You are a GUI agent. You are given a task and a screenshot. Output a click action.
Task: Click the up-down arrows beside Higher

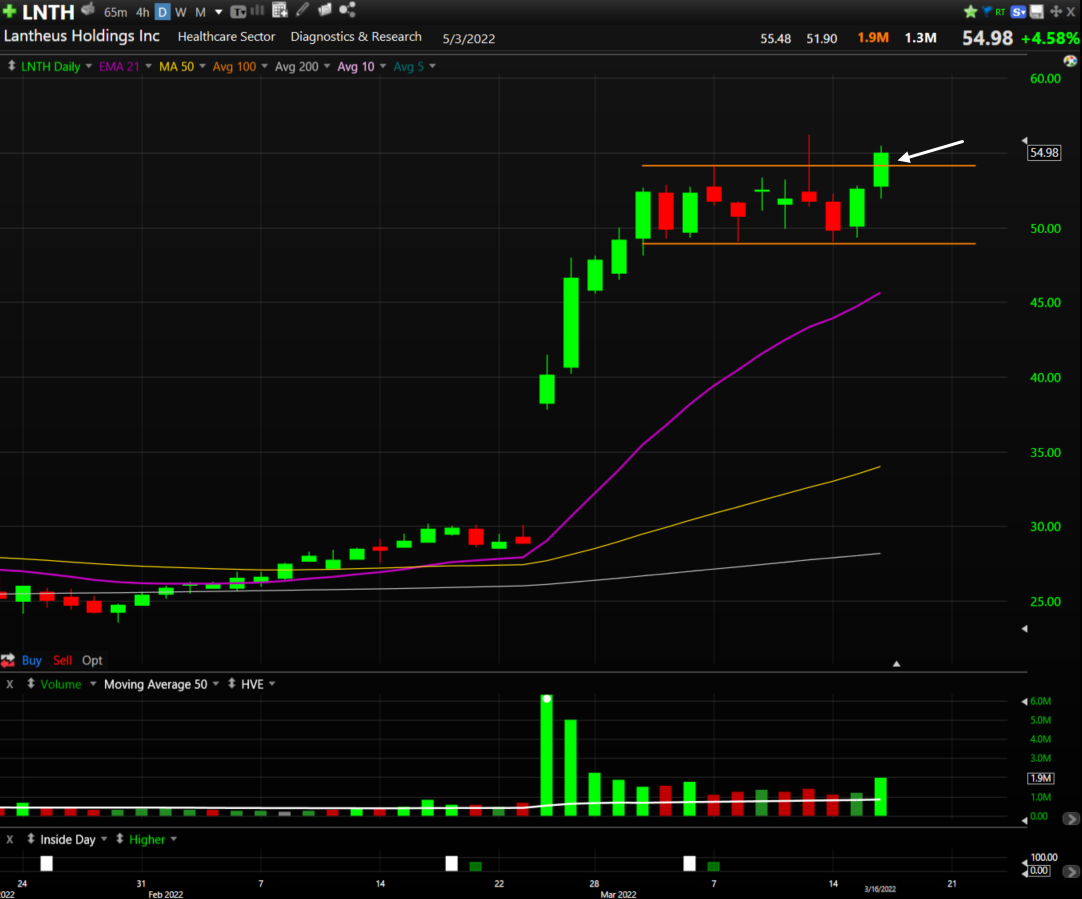tap(120, 839)
